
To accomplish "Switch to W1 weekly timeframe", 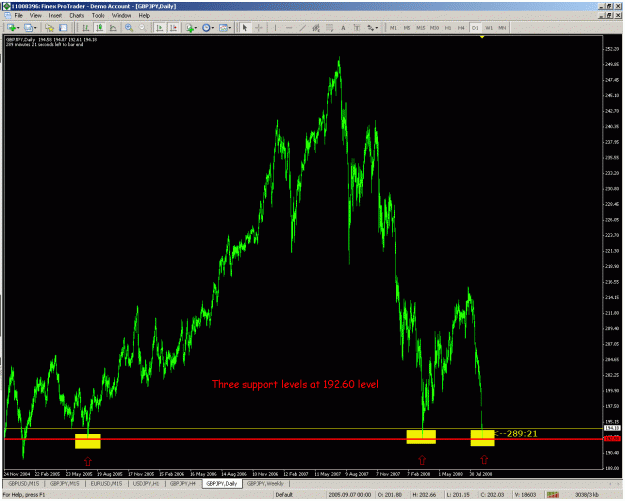I will tap(489, 28).
